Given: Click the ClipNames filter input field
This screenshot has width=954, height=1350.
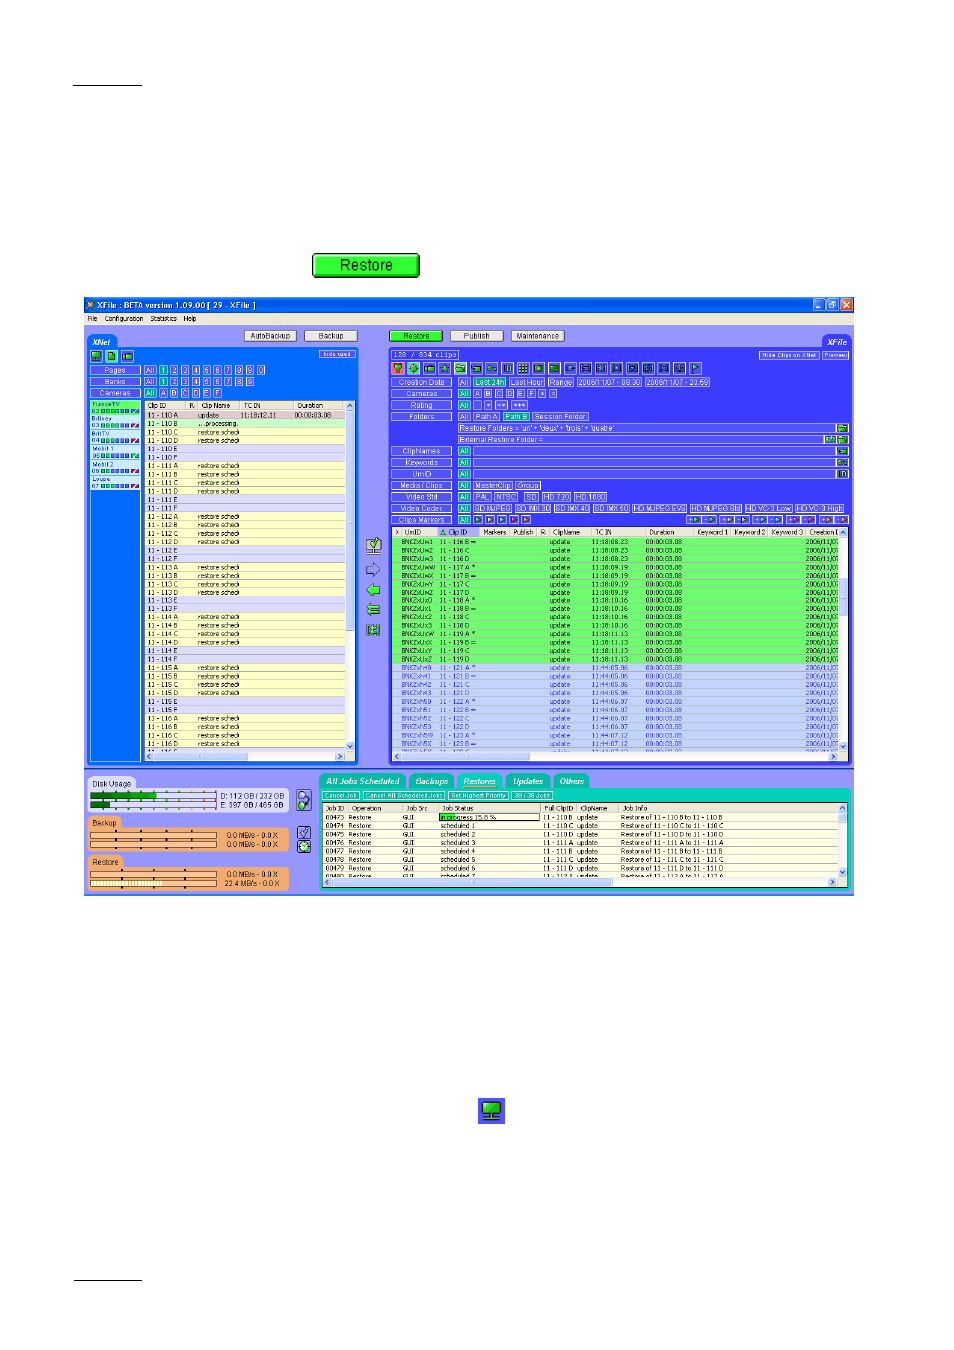Looking at the screenshot, I should 653,451.
